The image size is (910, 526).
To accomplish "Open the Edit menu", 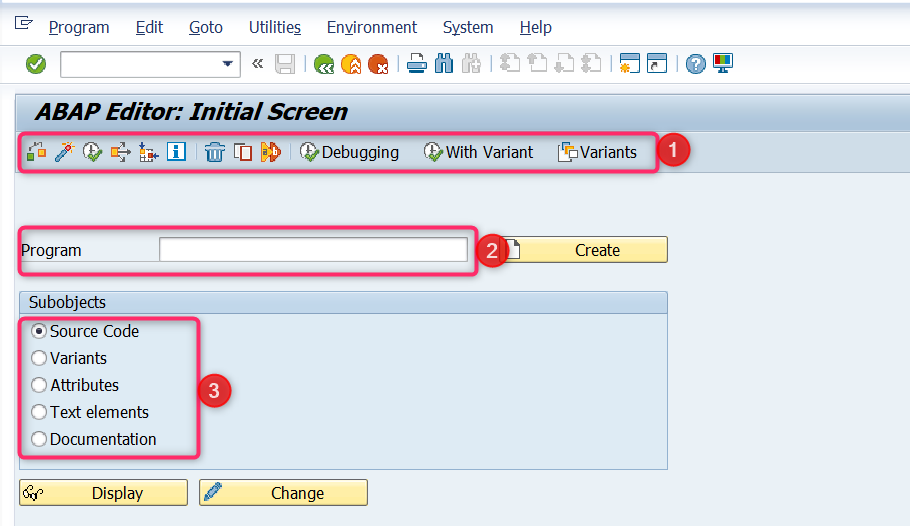I will pyautogui.click(x=149, y=27).
